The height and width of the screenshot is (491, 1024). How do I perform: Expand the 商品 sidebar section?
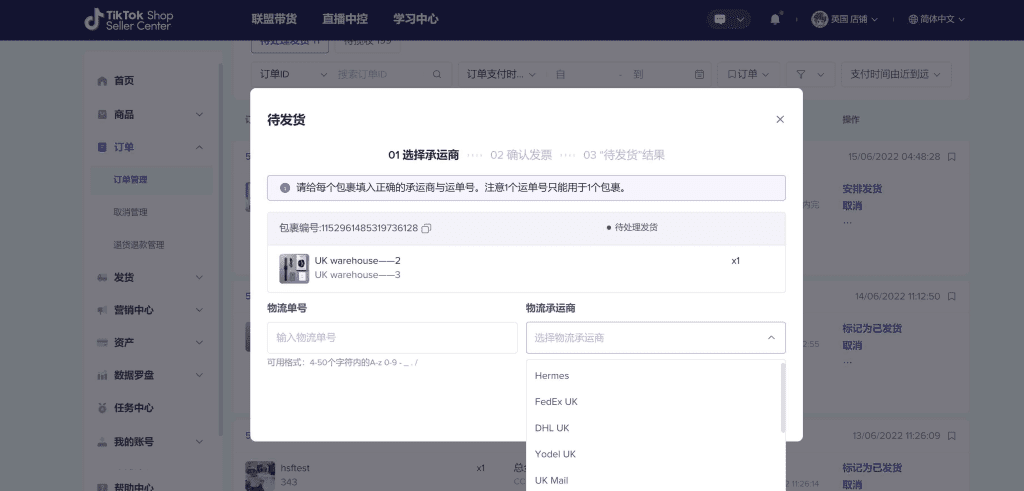[x=199, y=114]
